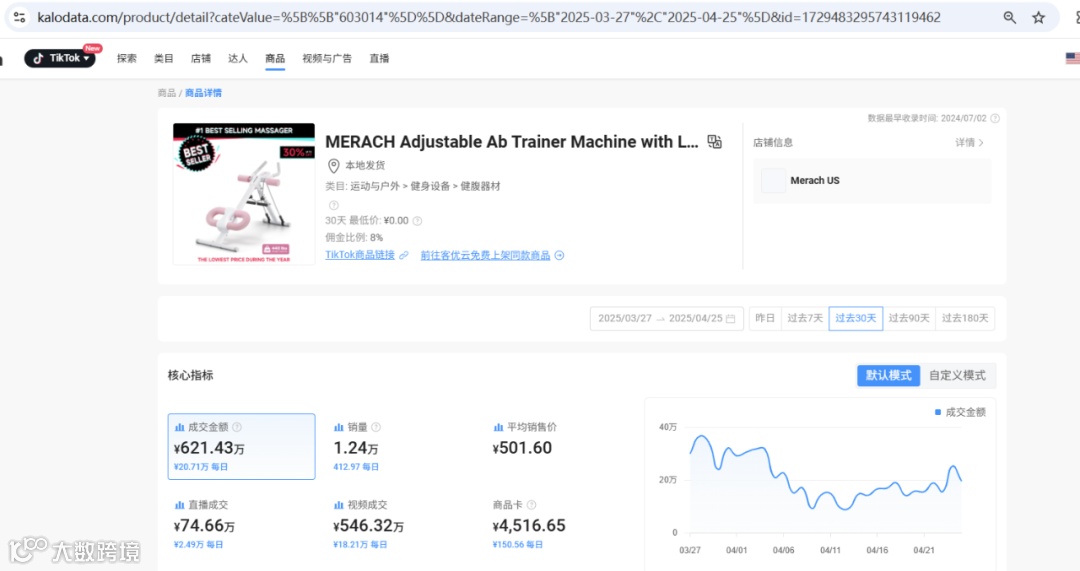Viewport: 1080px width, 571px height.
Task: Select the 销量 metric card
Action: pos(401,446)
